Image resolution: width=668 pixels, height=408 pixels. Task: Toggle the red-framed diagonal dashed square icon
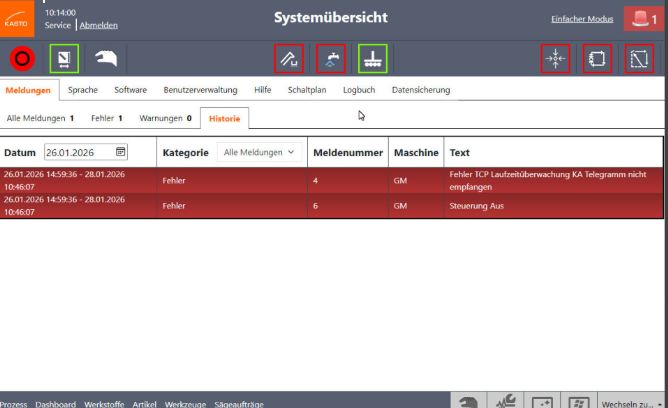point(639,59)
